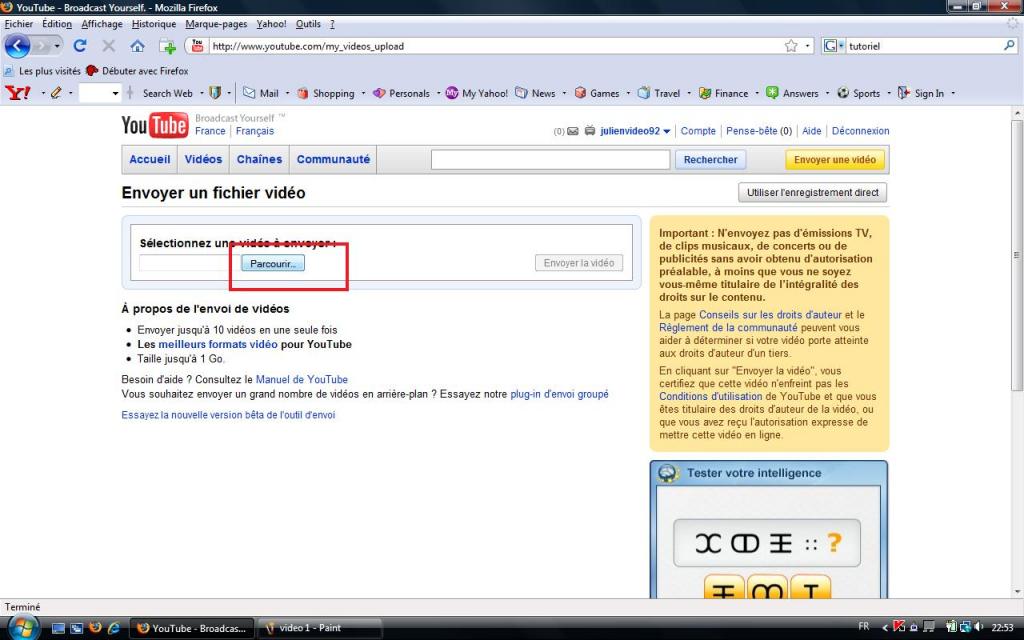Open the Manuel de YouTube link
The image size is (1024, 640).
coord(302,379)
